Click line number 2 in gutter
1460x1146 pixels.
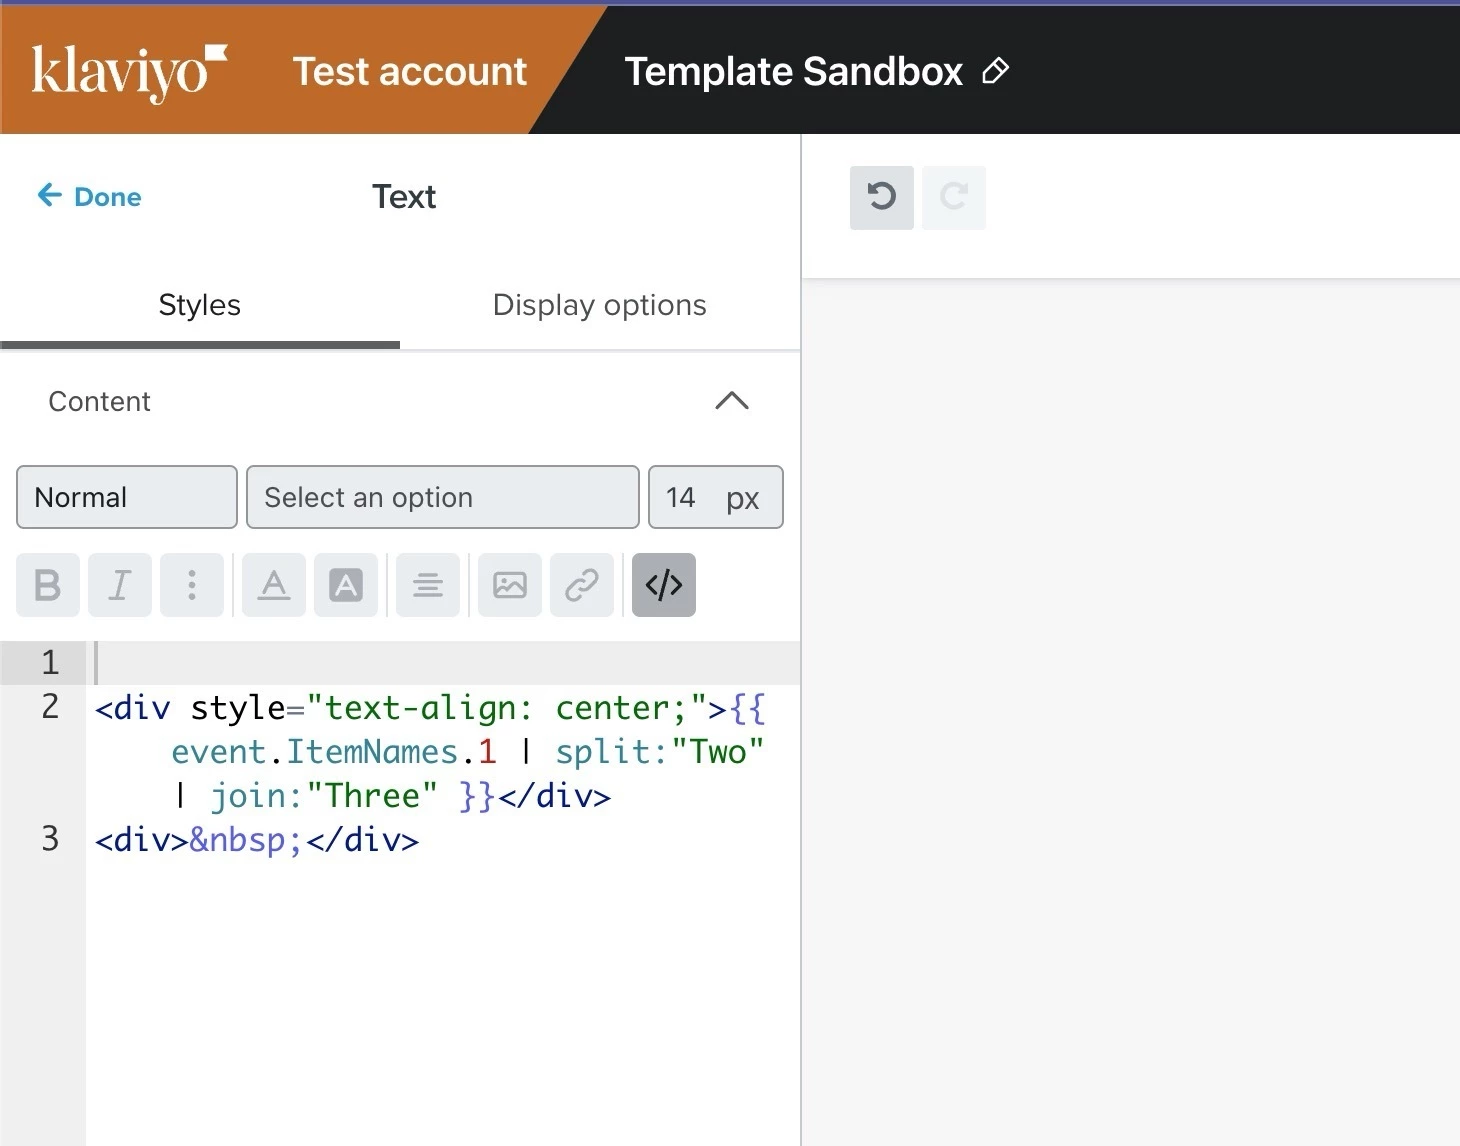tap(50, 707)
